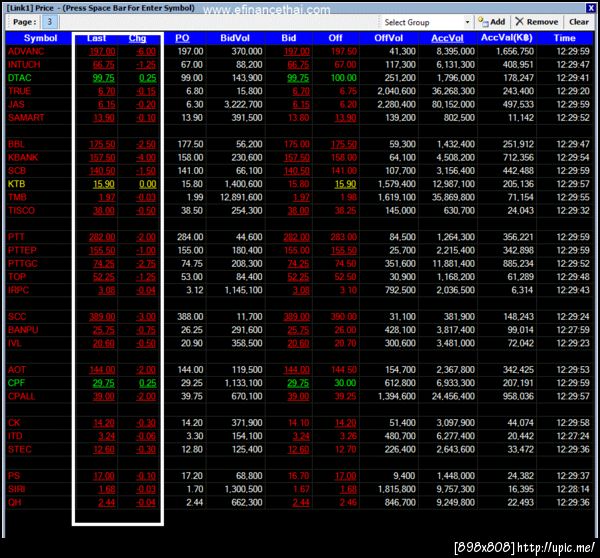The image size is (600, 558).
Task: Click the Clear button
Action: [579, 22]
